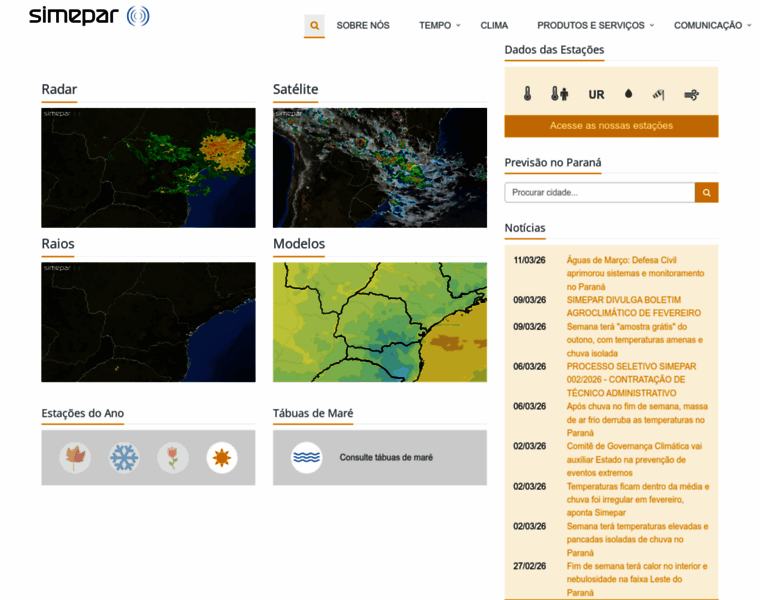Go to the SOBRE NÓS page
Image resolution: width=760 pixels, height=600 pixels.
363,25
